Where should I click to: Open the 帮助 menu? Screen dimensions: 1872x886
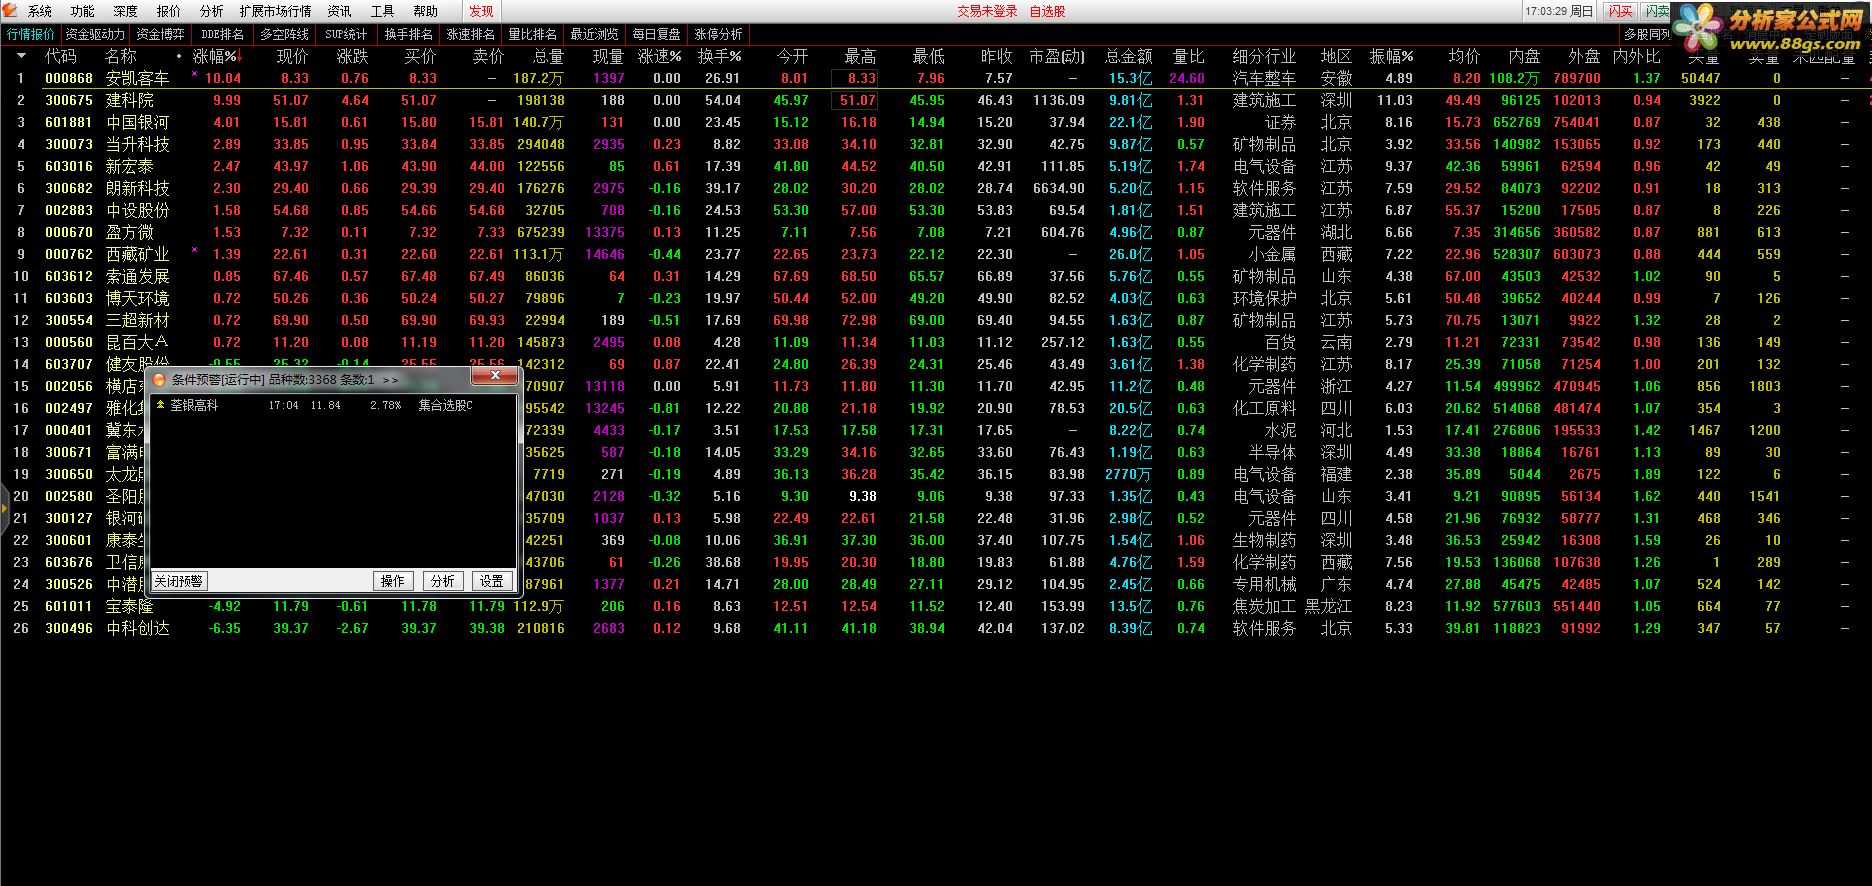[426, 11]
